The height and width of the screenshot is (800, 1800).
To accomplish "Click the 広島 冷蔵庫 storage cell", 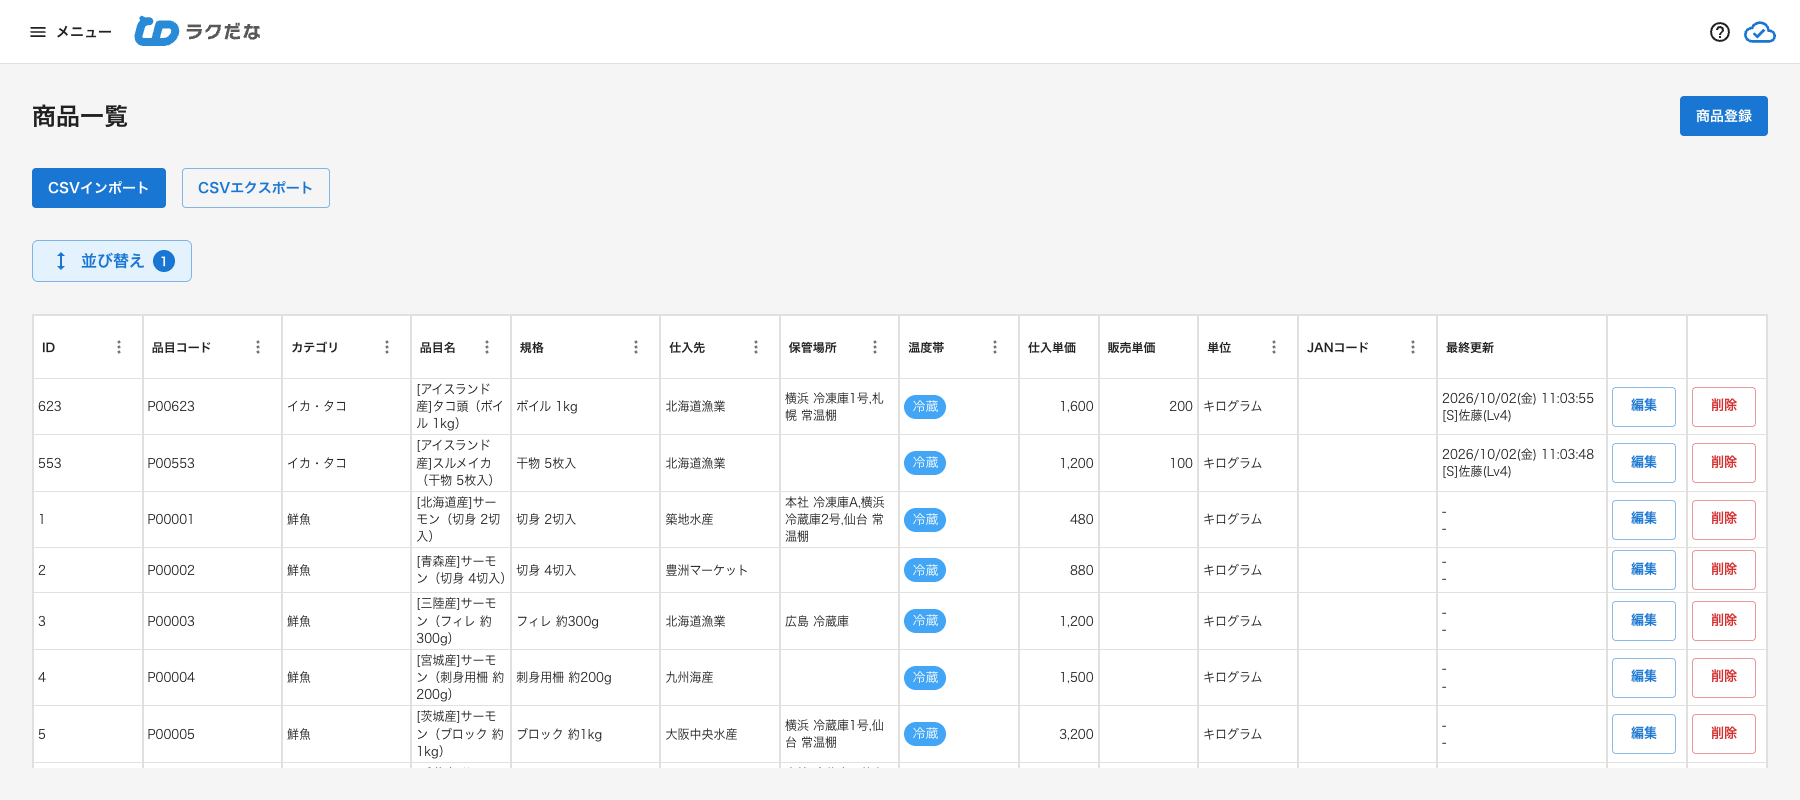I will tap(839, 621).
